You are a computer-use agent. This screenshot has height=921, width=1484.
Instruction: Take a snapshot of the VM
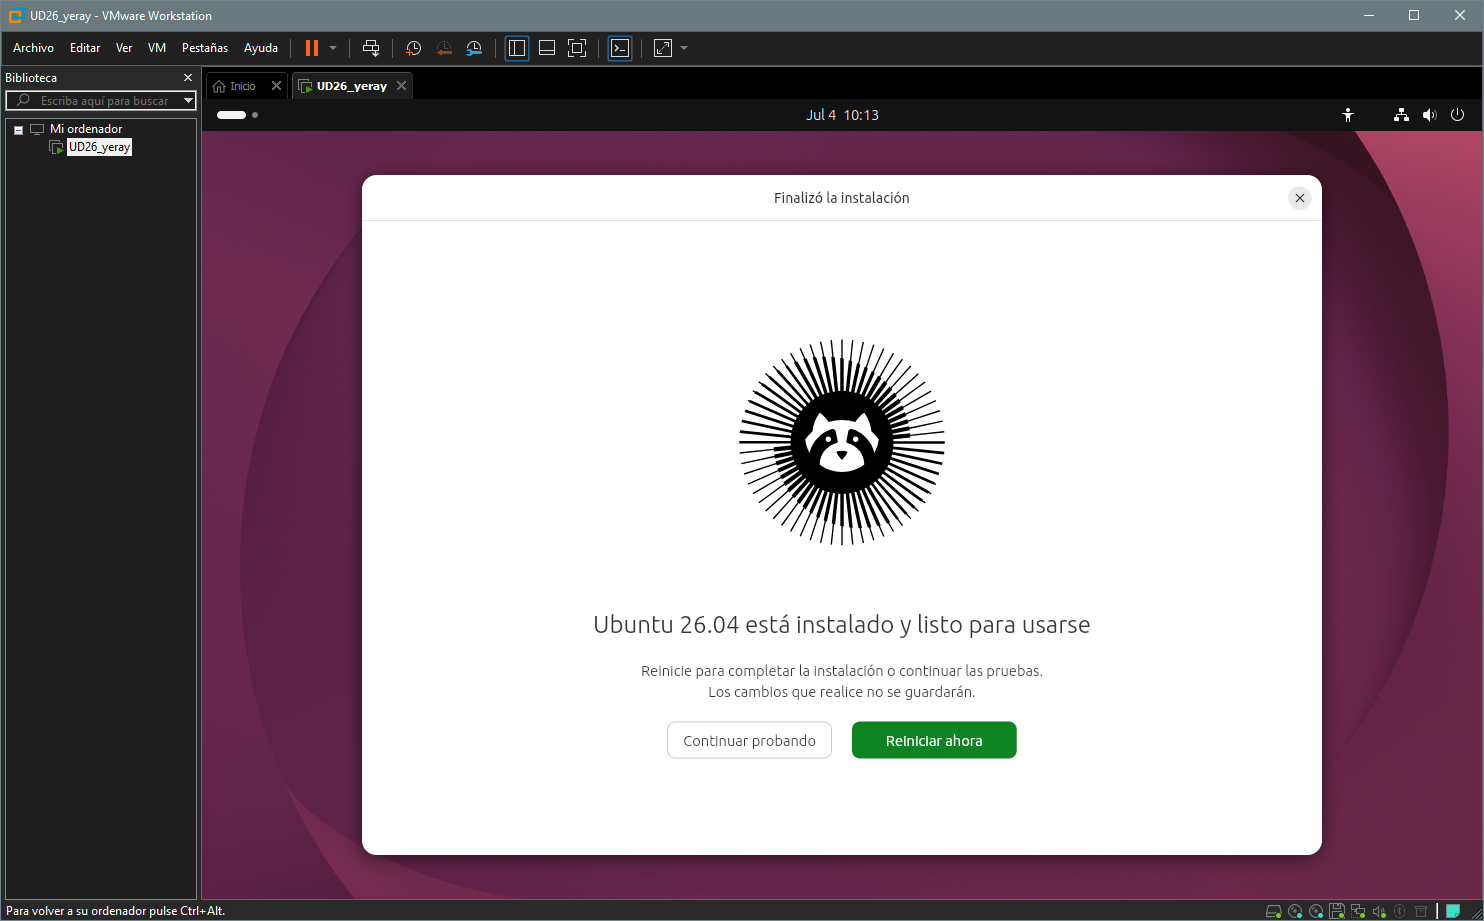point(414,48)
